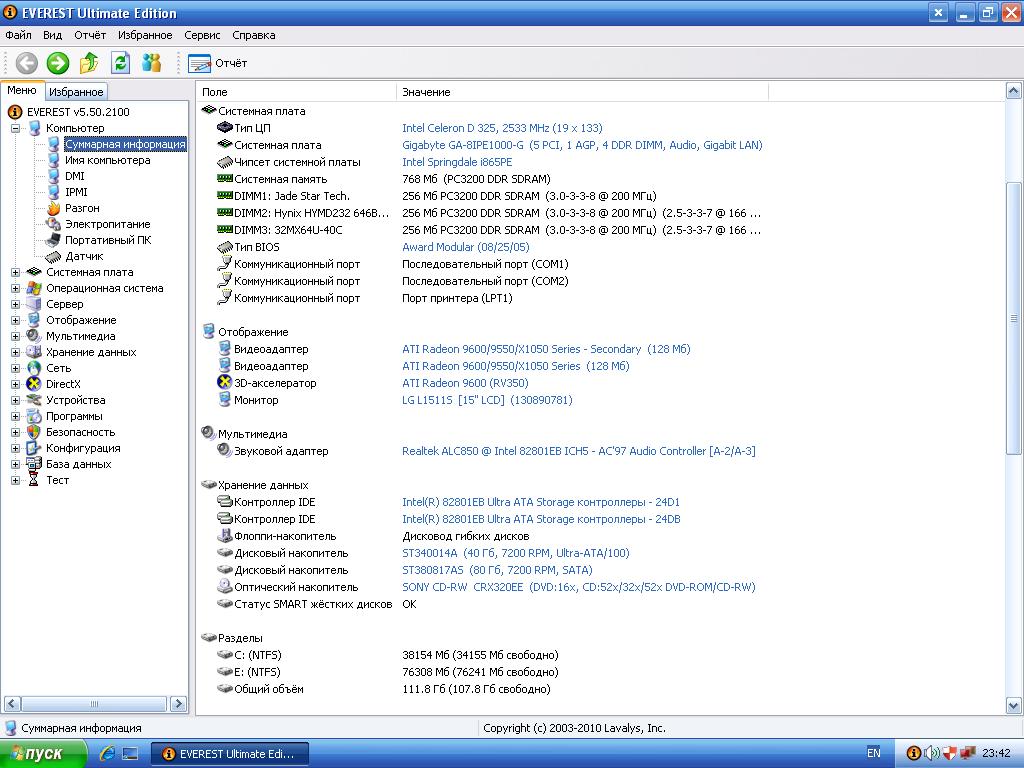The height and width of the screenshot is (768, 1024).
Task: Collapse the Компьютер tree node
Action: pyautogui.click(x=15, y=129)
